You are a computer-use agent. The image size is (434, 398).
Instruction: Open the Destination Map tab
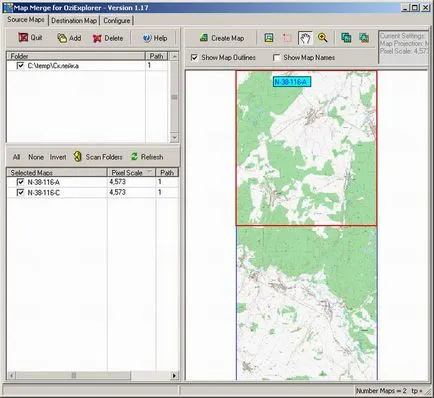[74, 21]
